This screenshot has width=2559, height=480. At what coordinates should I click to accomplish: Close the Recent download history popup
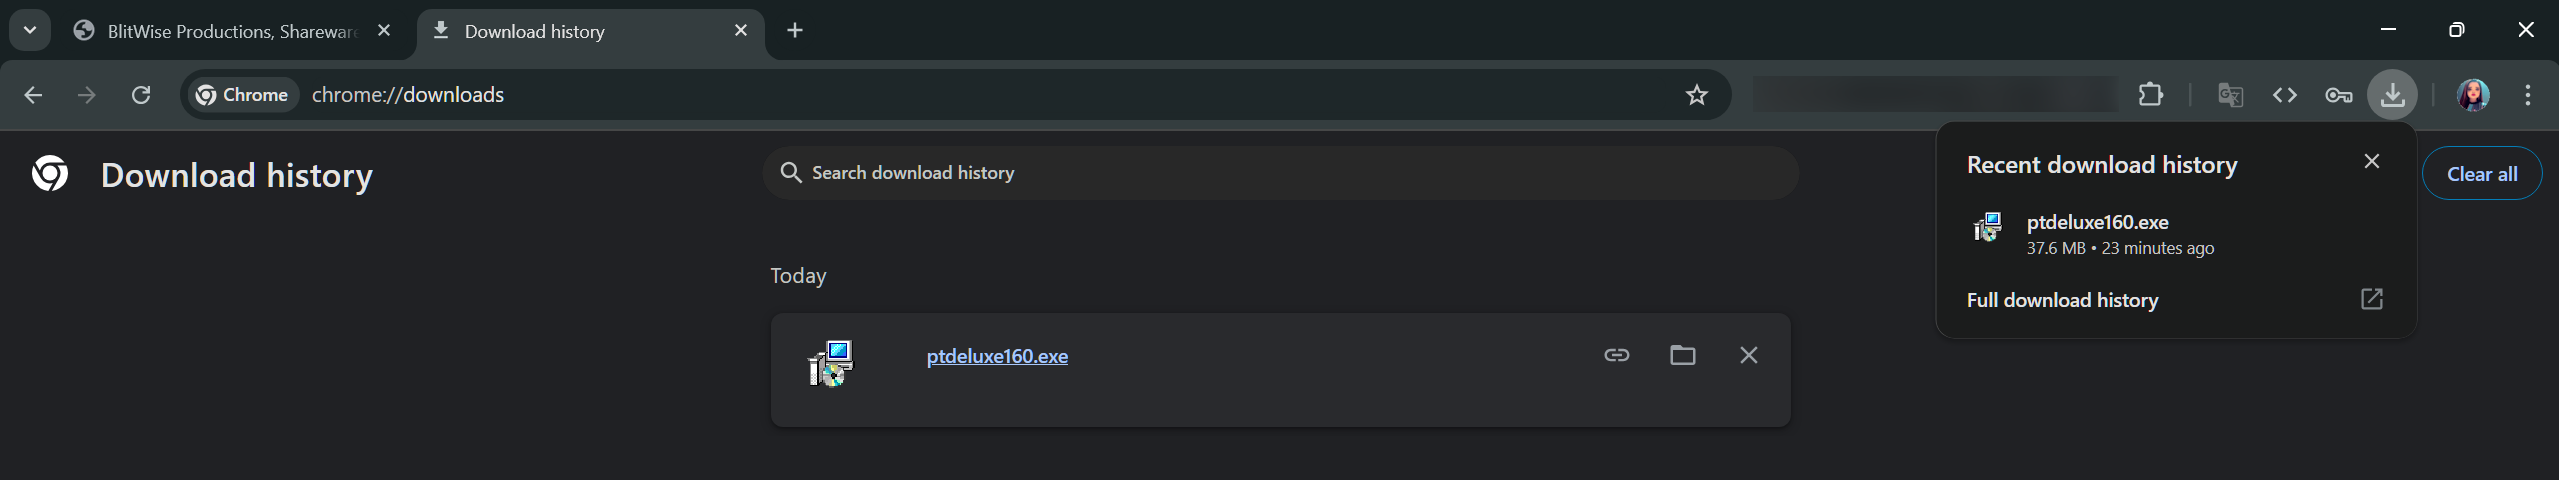[2371, 161]
